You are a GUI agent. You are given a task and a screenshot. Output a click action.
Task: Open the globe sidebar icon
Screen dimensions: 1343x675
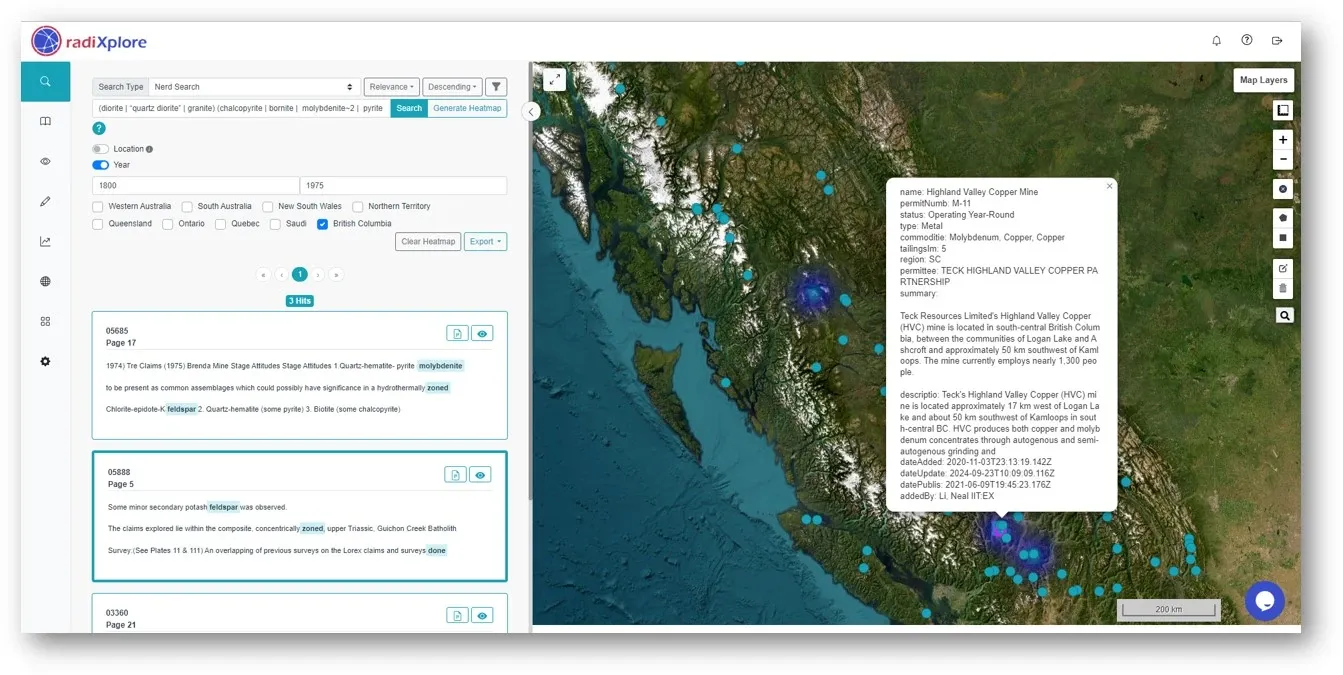click(45, 281)
